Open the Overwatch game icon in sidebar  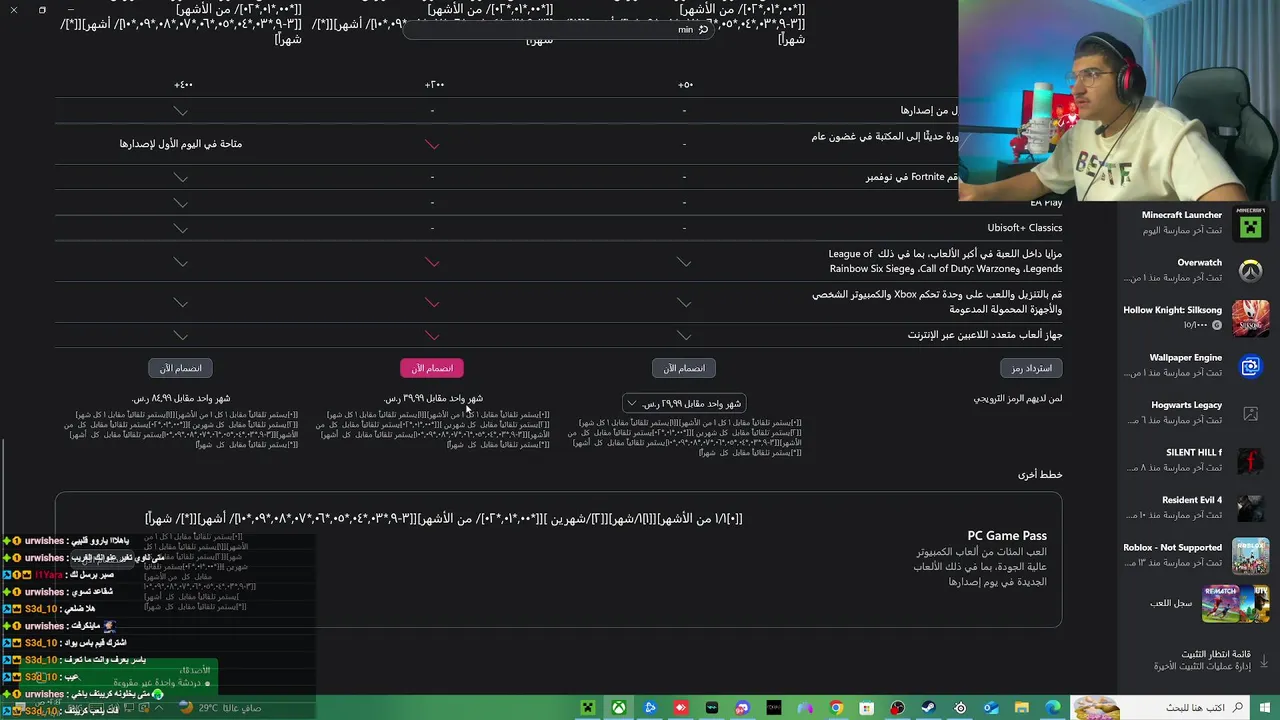tap(1250, 271)
